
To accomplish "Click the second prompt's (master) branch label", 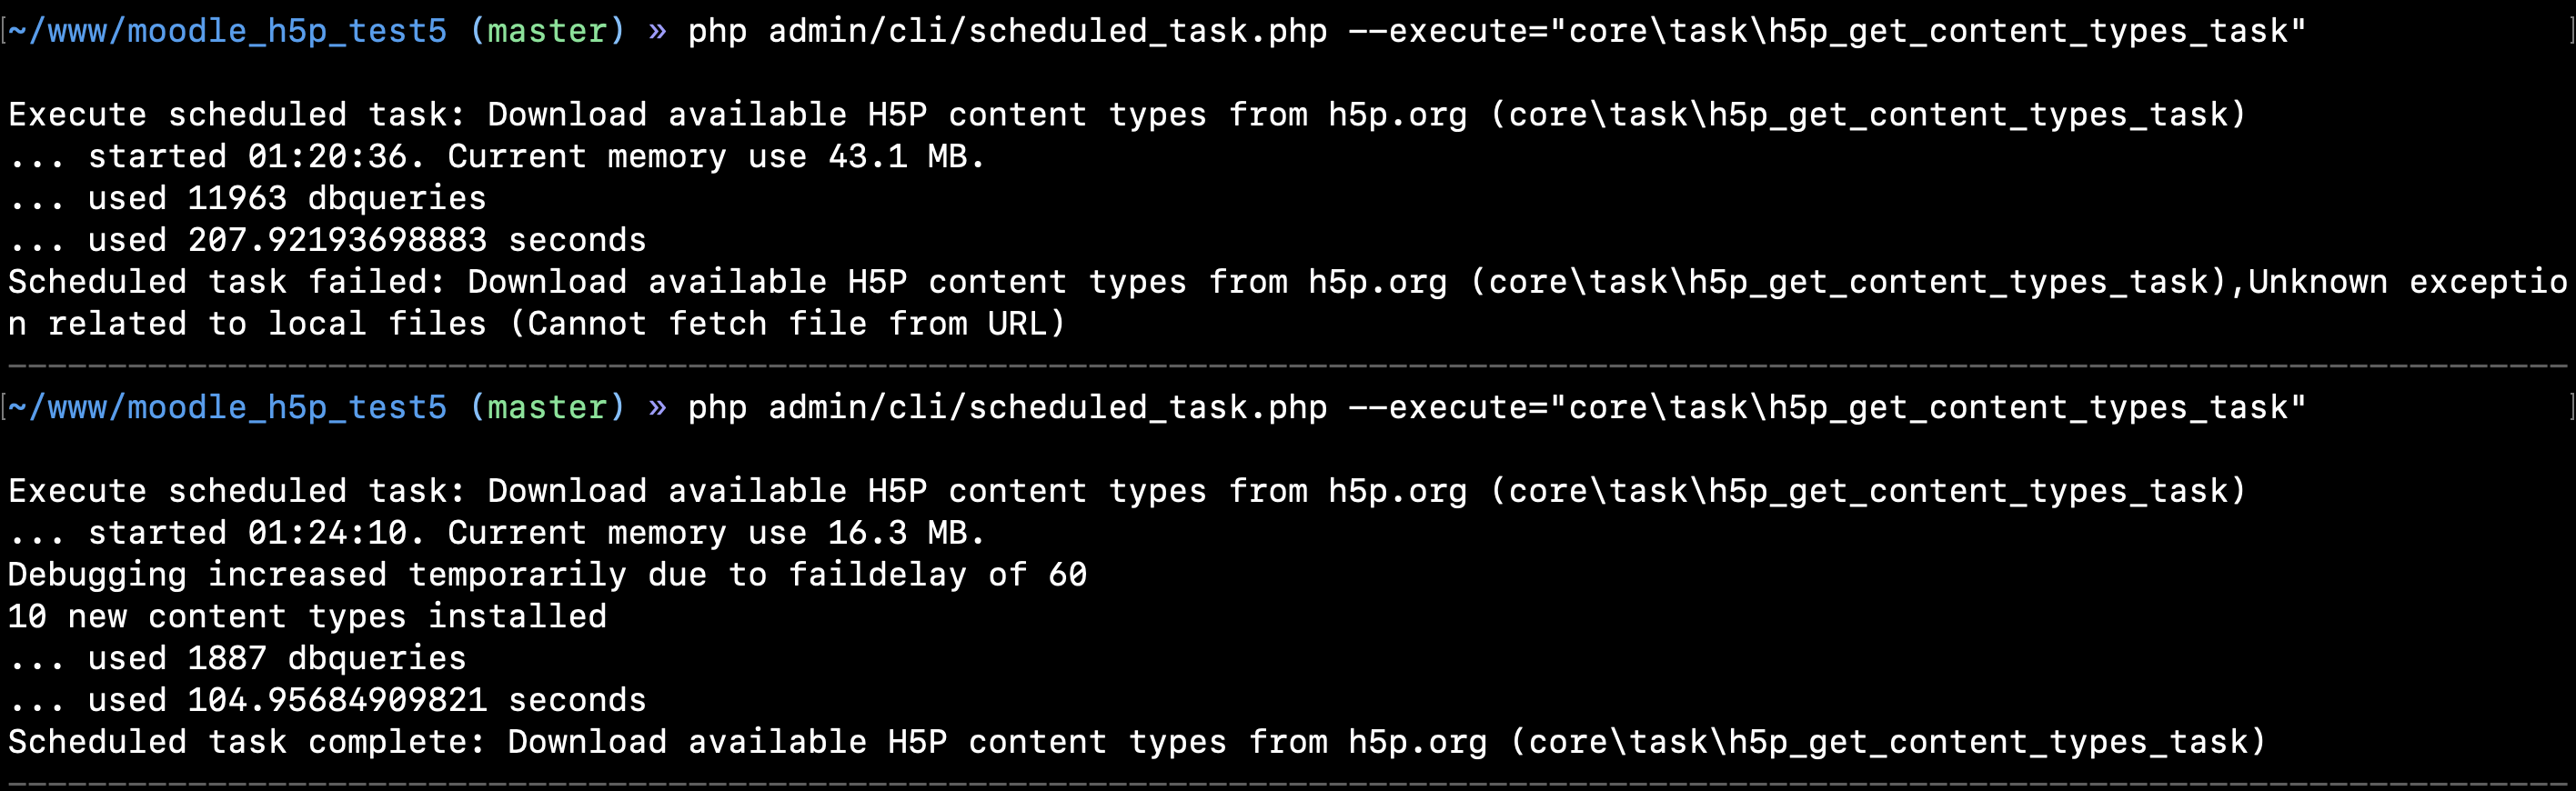I will (x=547, y=407).
